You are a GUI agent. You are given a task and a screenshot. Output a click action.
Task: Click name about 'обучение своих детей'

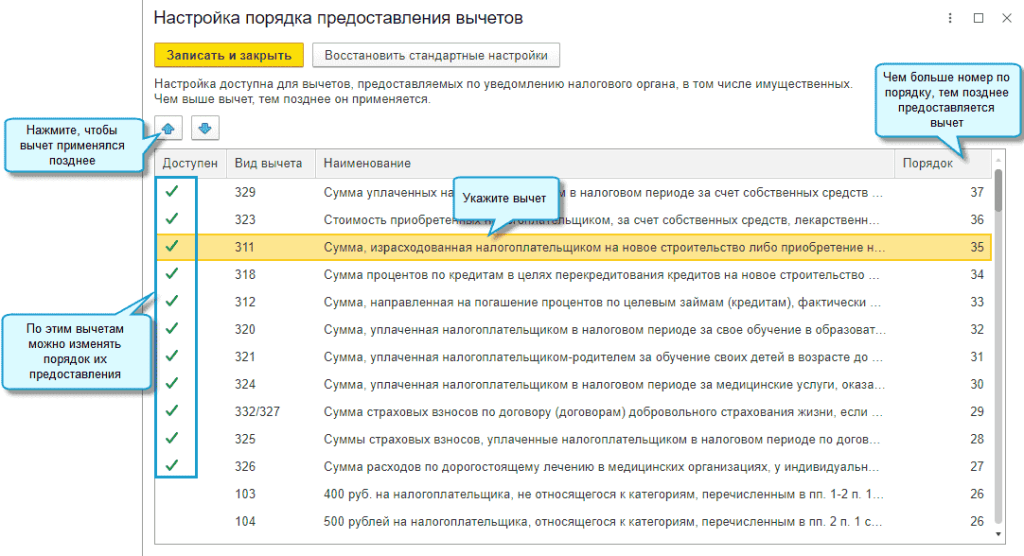603,357
